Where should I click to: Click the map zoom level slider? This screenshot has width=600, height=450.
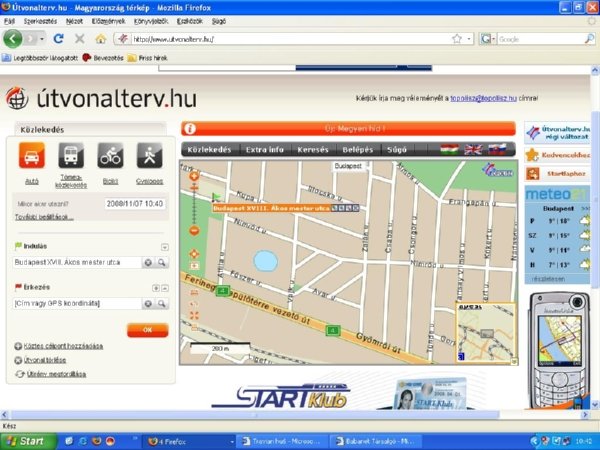click(x=193, y=200)
